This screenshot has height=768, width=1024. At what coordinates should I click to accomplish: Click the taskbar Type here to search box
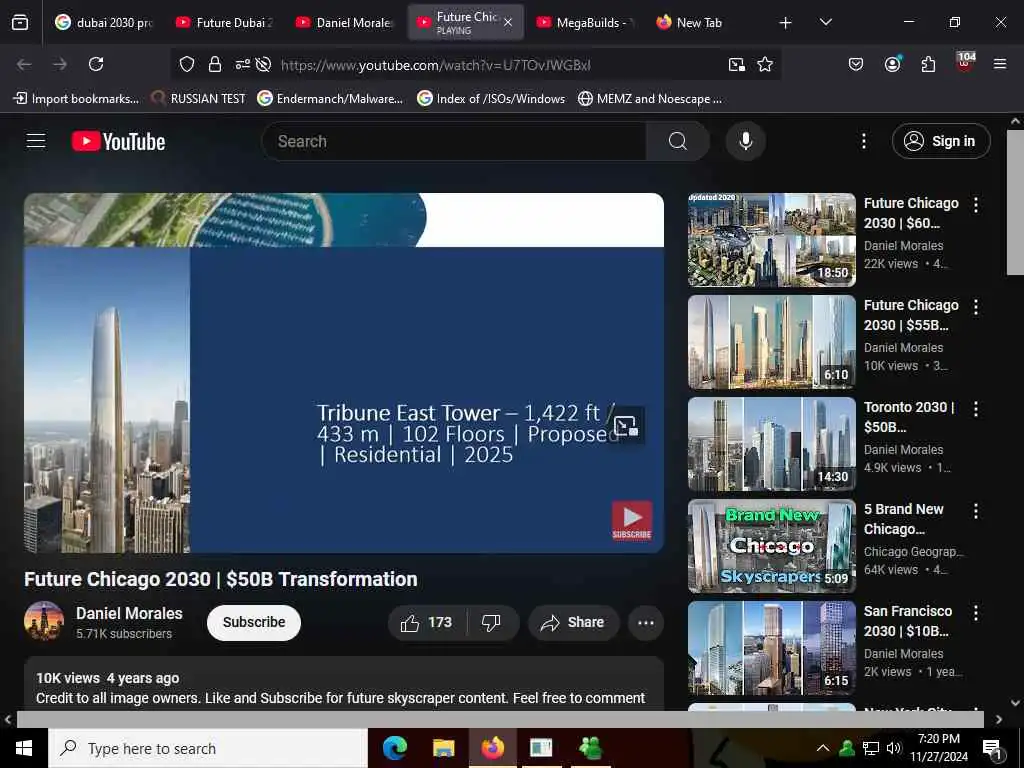[208, 748]
